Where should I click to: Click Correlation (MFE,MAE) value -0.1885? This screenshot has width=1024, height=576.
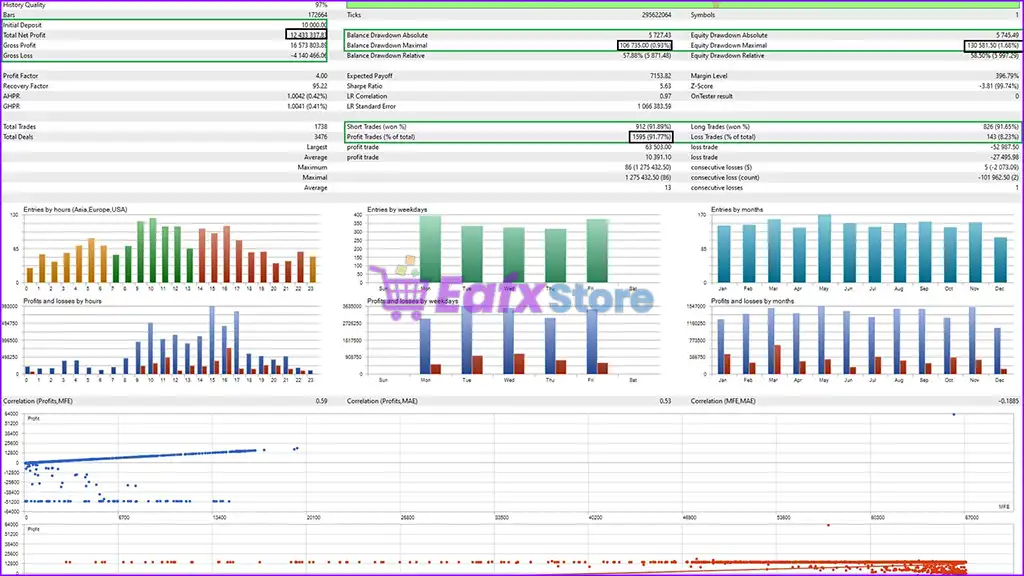[x=1008, y=401]
